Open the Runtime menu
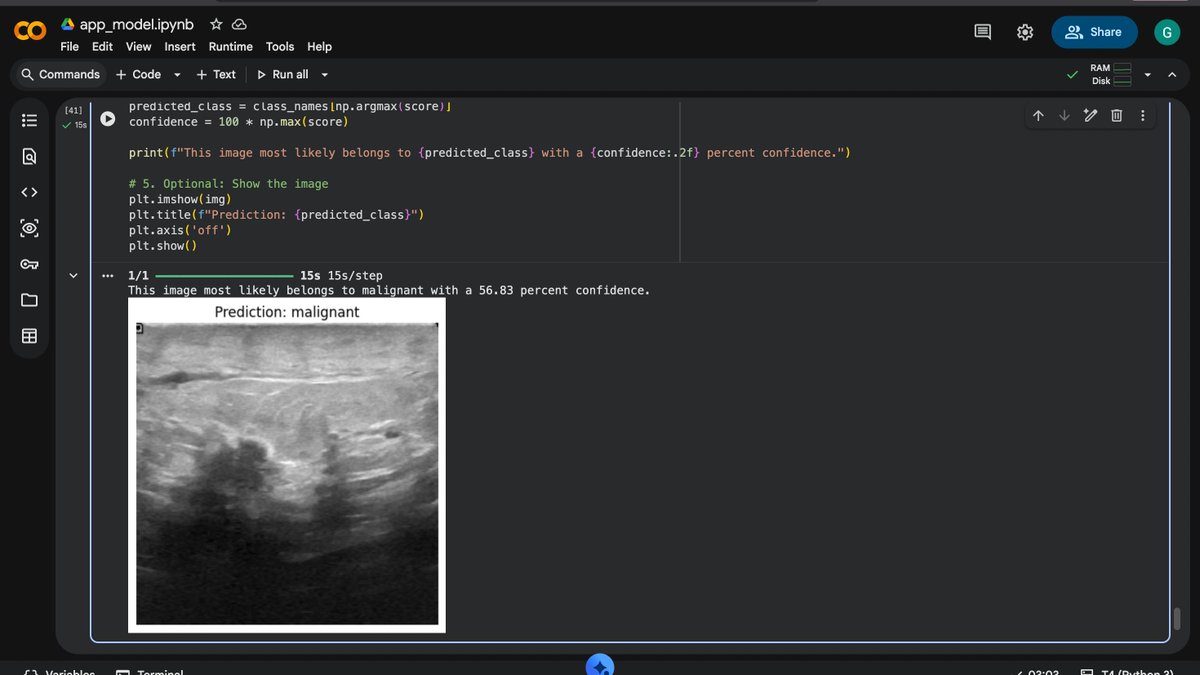Viewport: 1200px width, 675px height. (x=231, y=47)
